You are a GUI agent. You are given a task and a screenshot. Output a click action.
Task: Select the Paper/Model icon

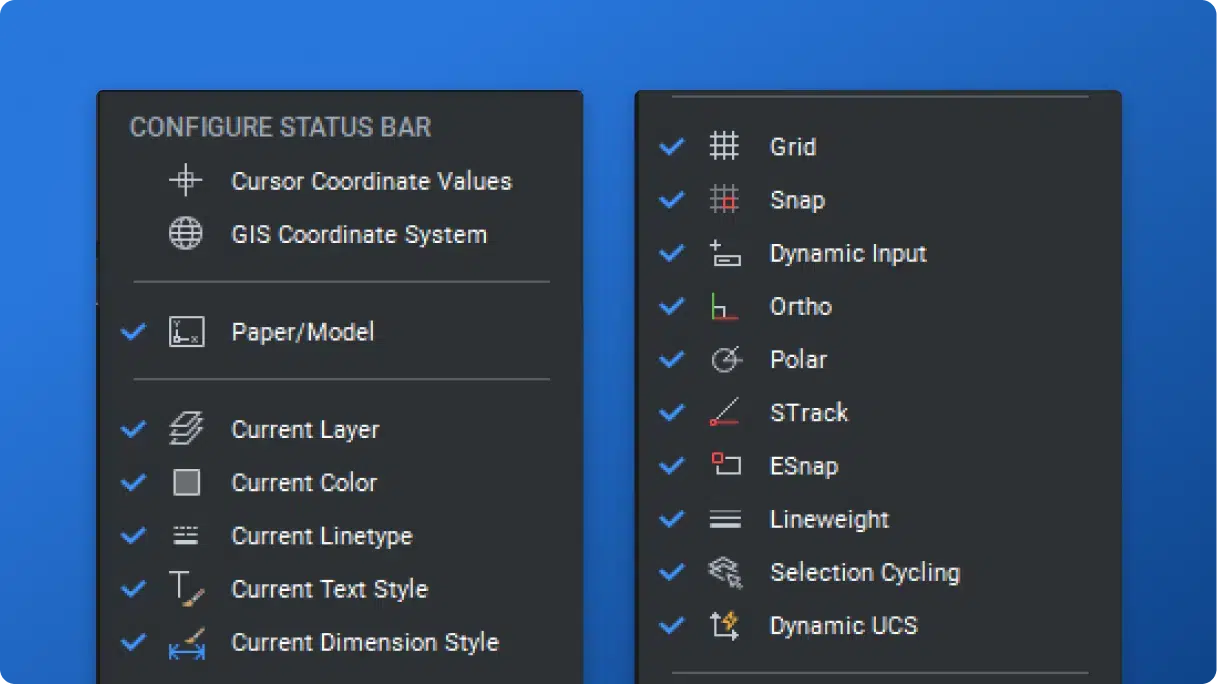coord(186,331)
